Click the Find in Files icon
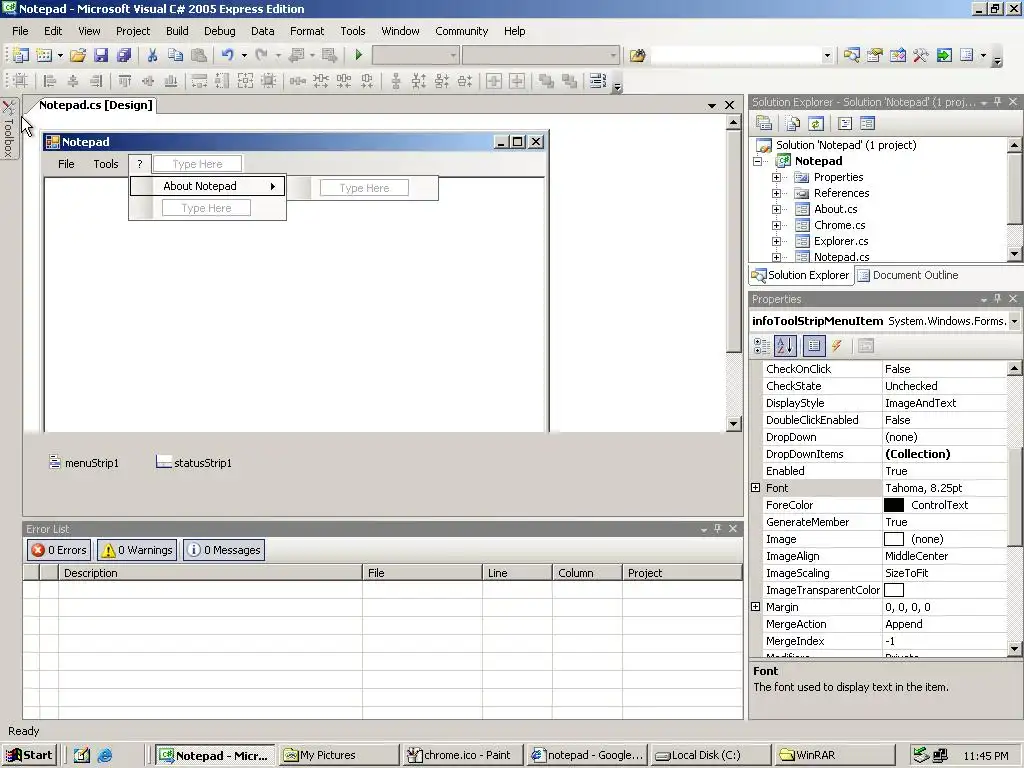 [x=637, y=56]
